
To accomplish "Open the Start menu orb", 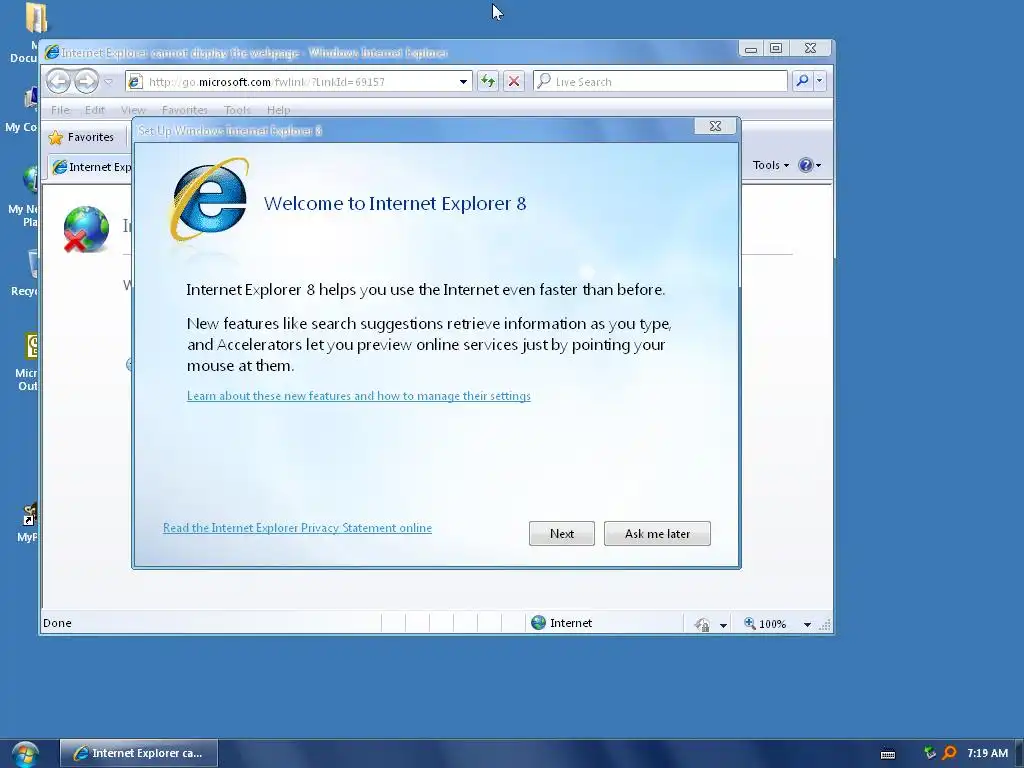I will tap(24, 754).
